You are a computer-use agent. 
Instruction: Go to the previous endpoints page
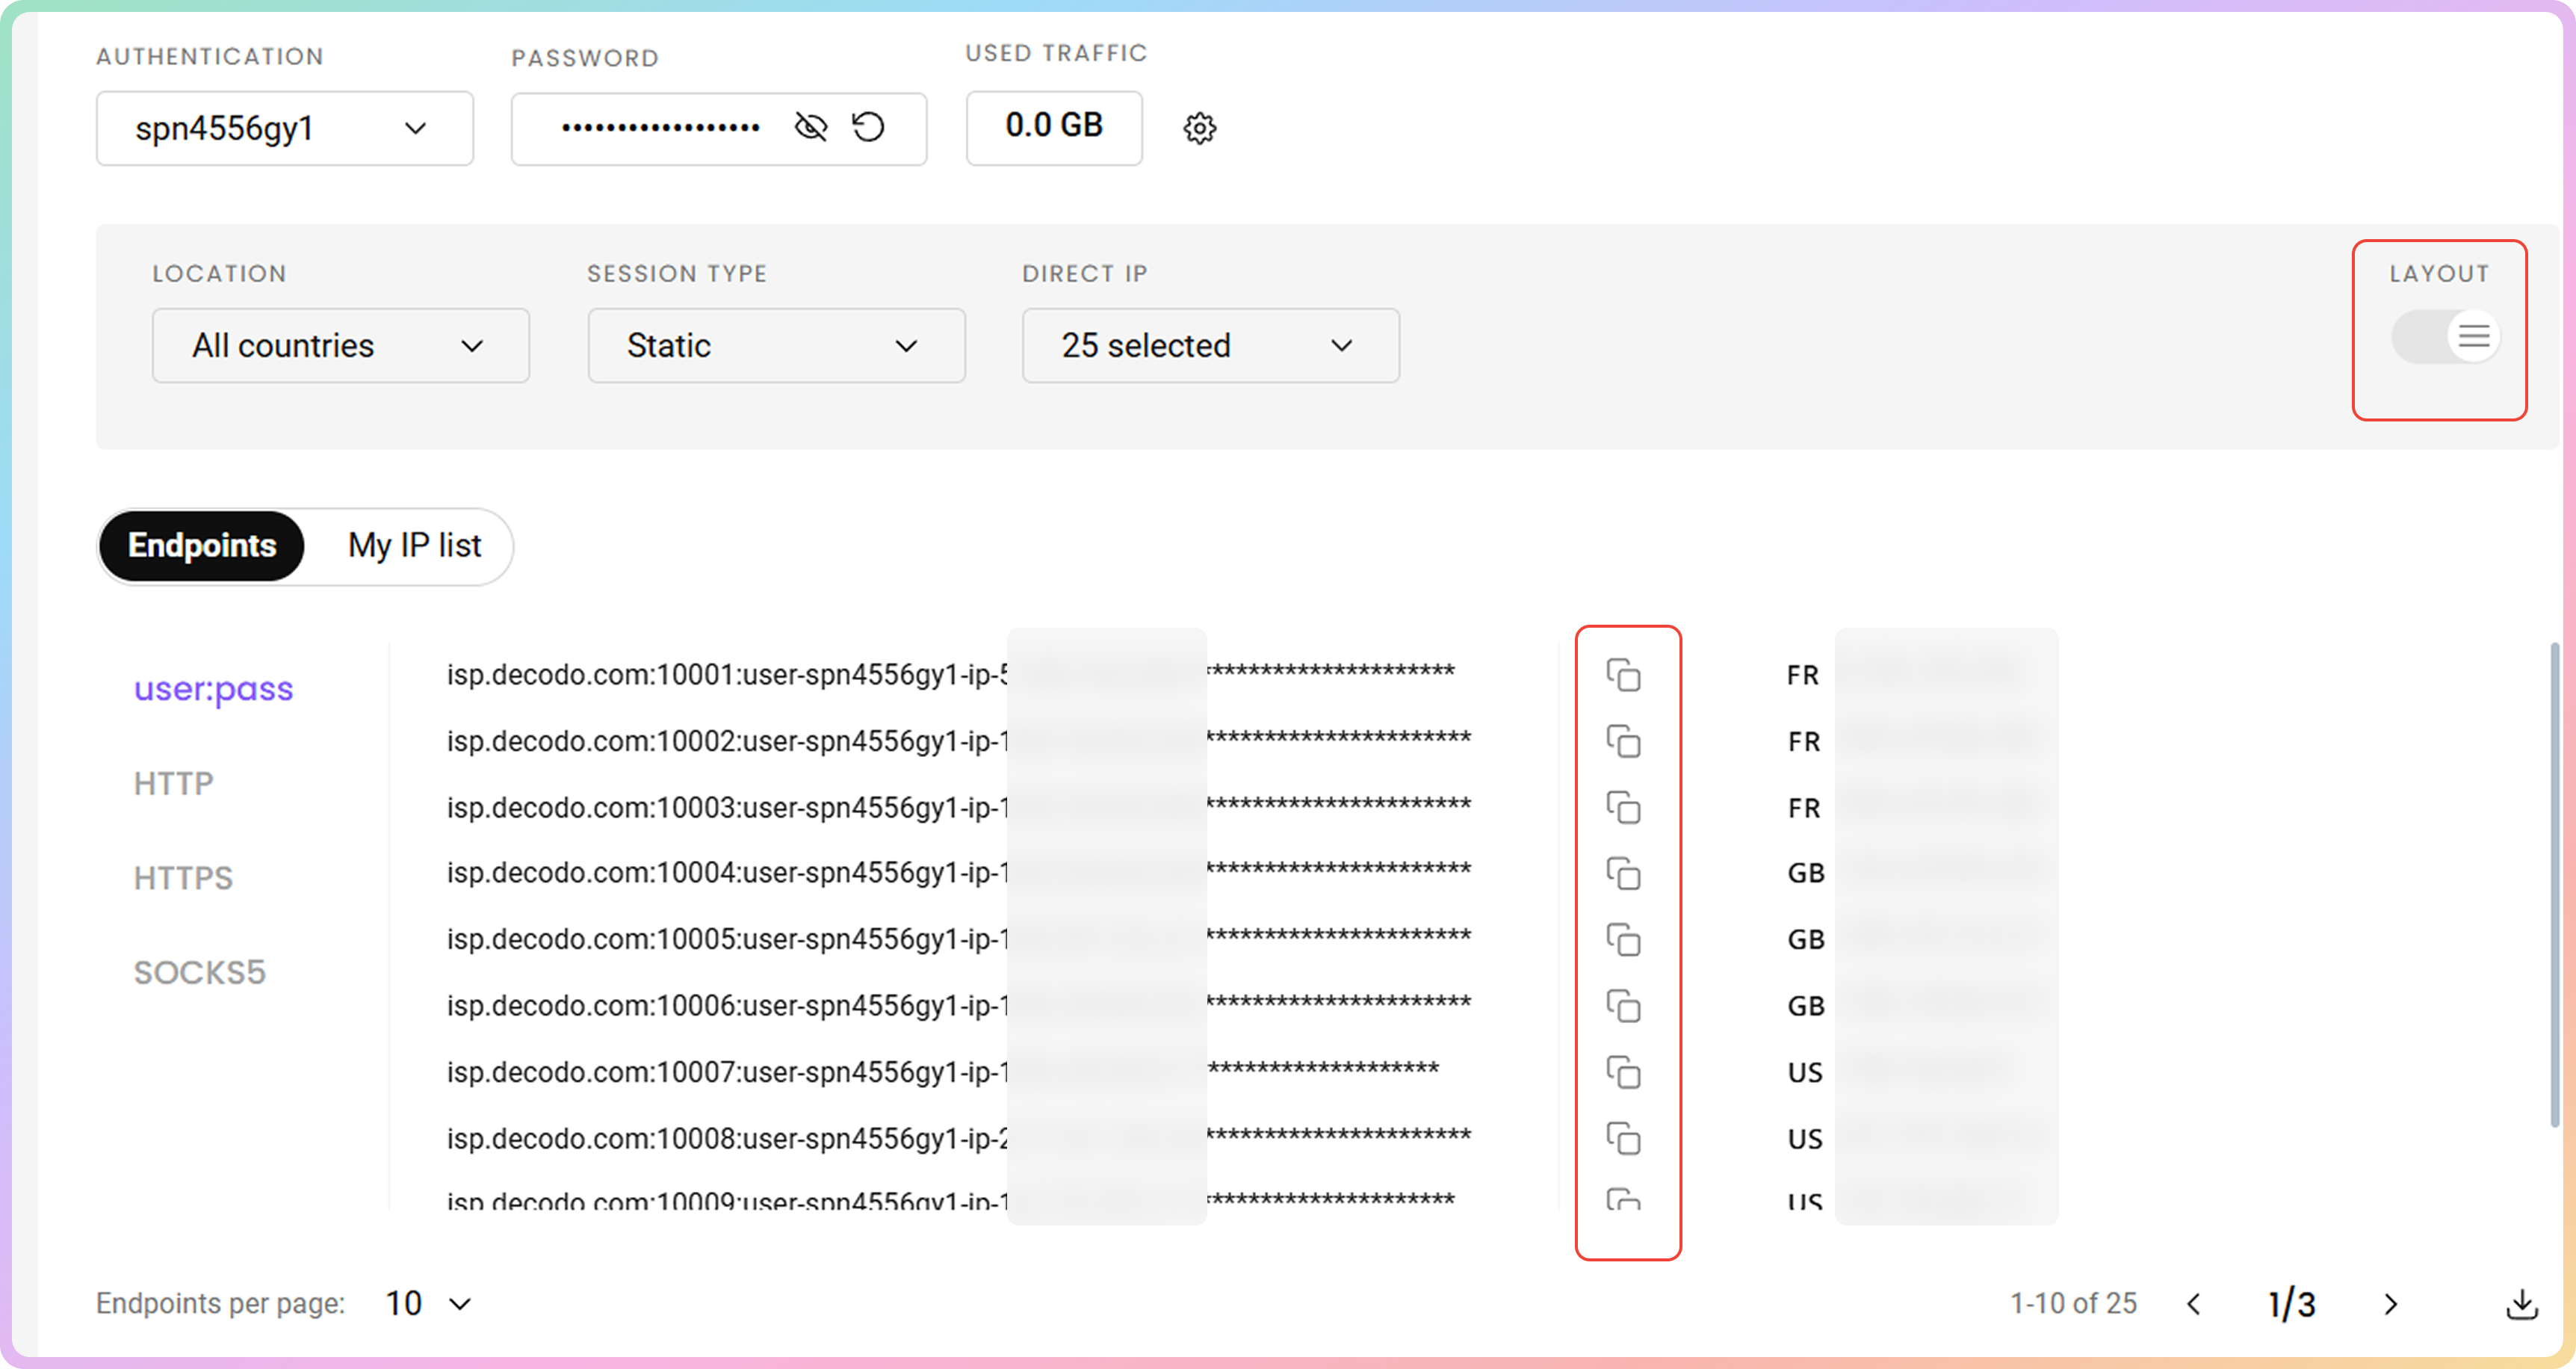coord(2194,1304)
